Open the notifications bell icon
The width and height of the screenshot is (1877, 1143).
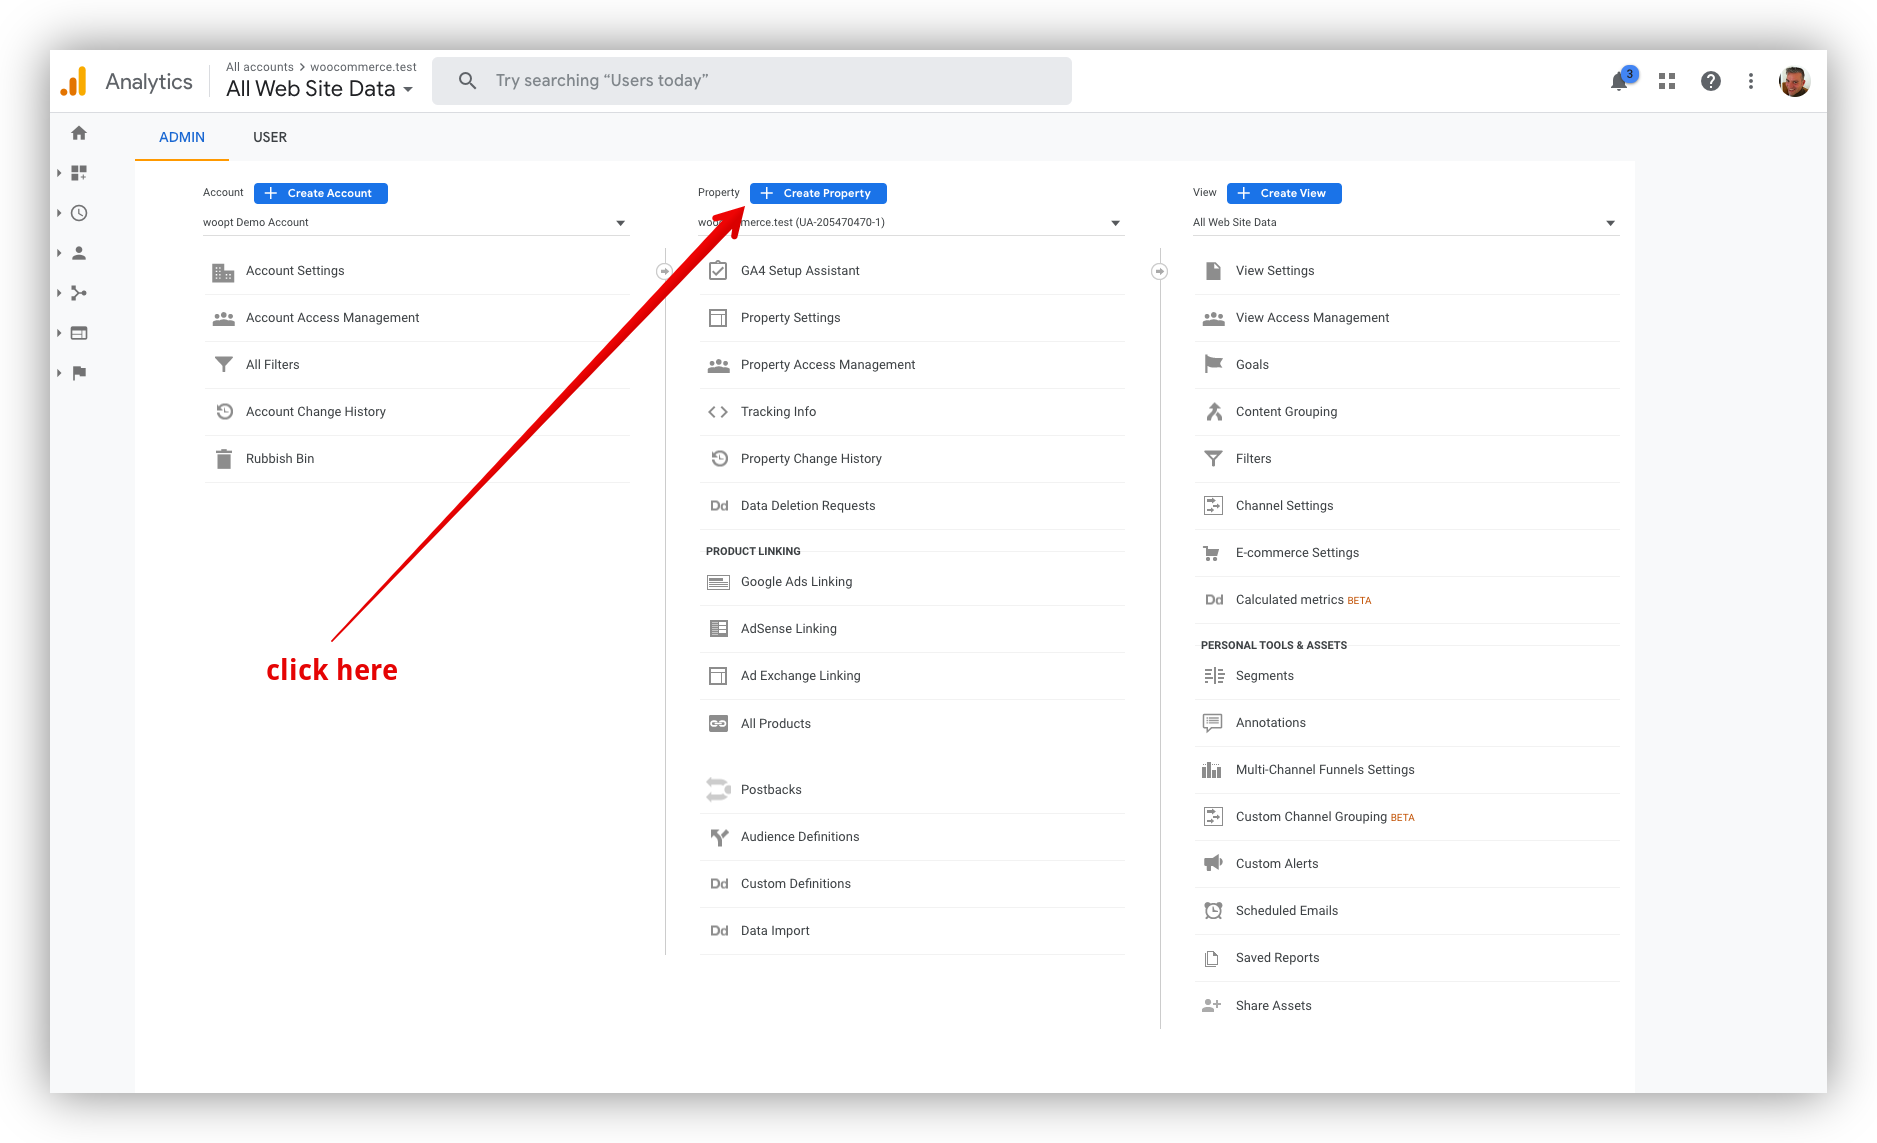(x=1619, y=81)
